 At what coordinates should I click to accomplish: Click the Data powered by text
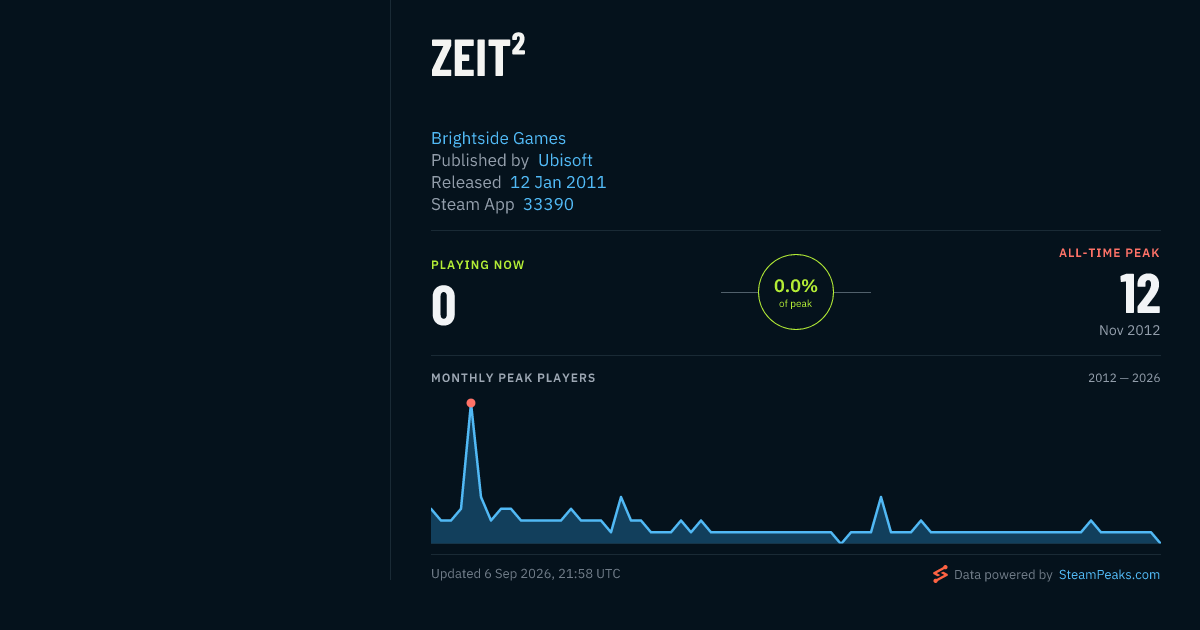(1003, 575)
